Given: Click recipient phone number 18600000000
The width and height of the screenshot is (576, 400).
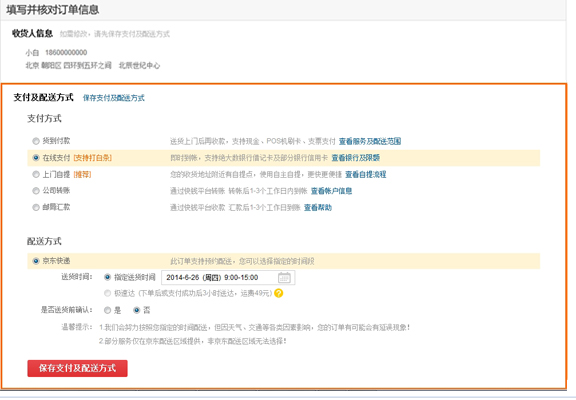Looking at the screenshot, I should tap(66, 53).
